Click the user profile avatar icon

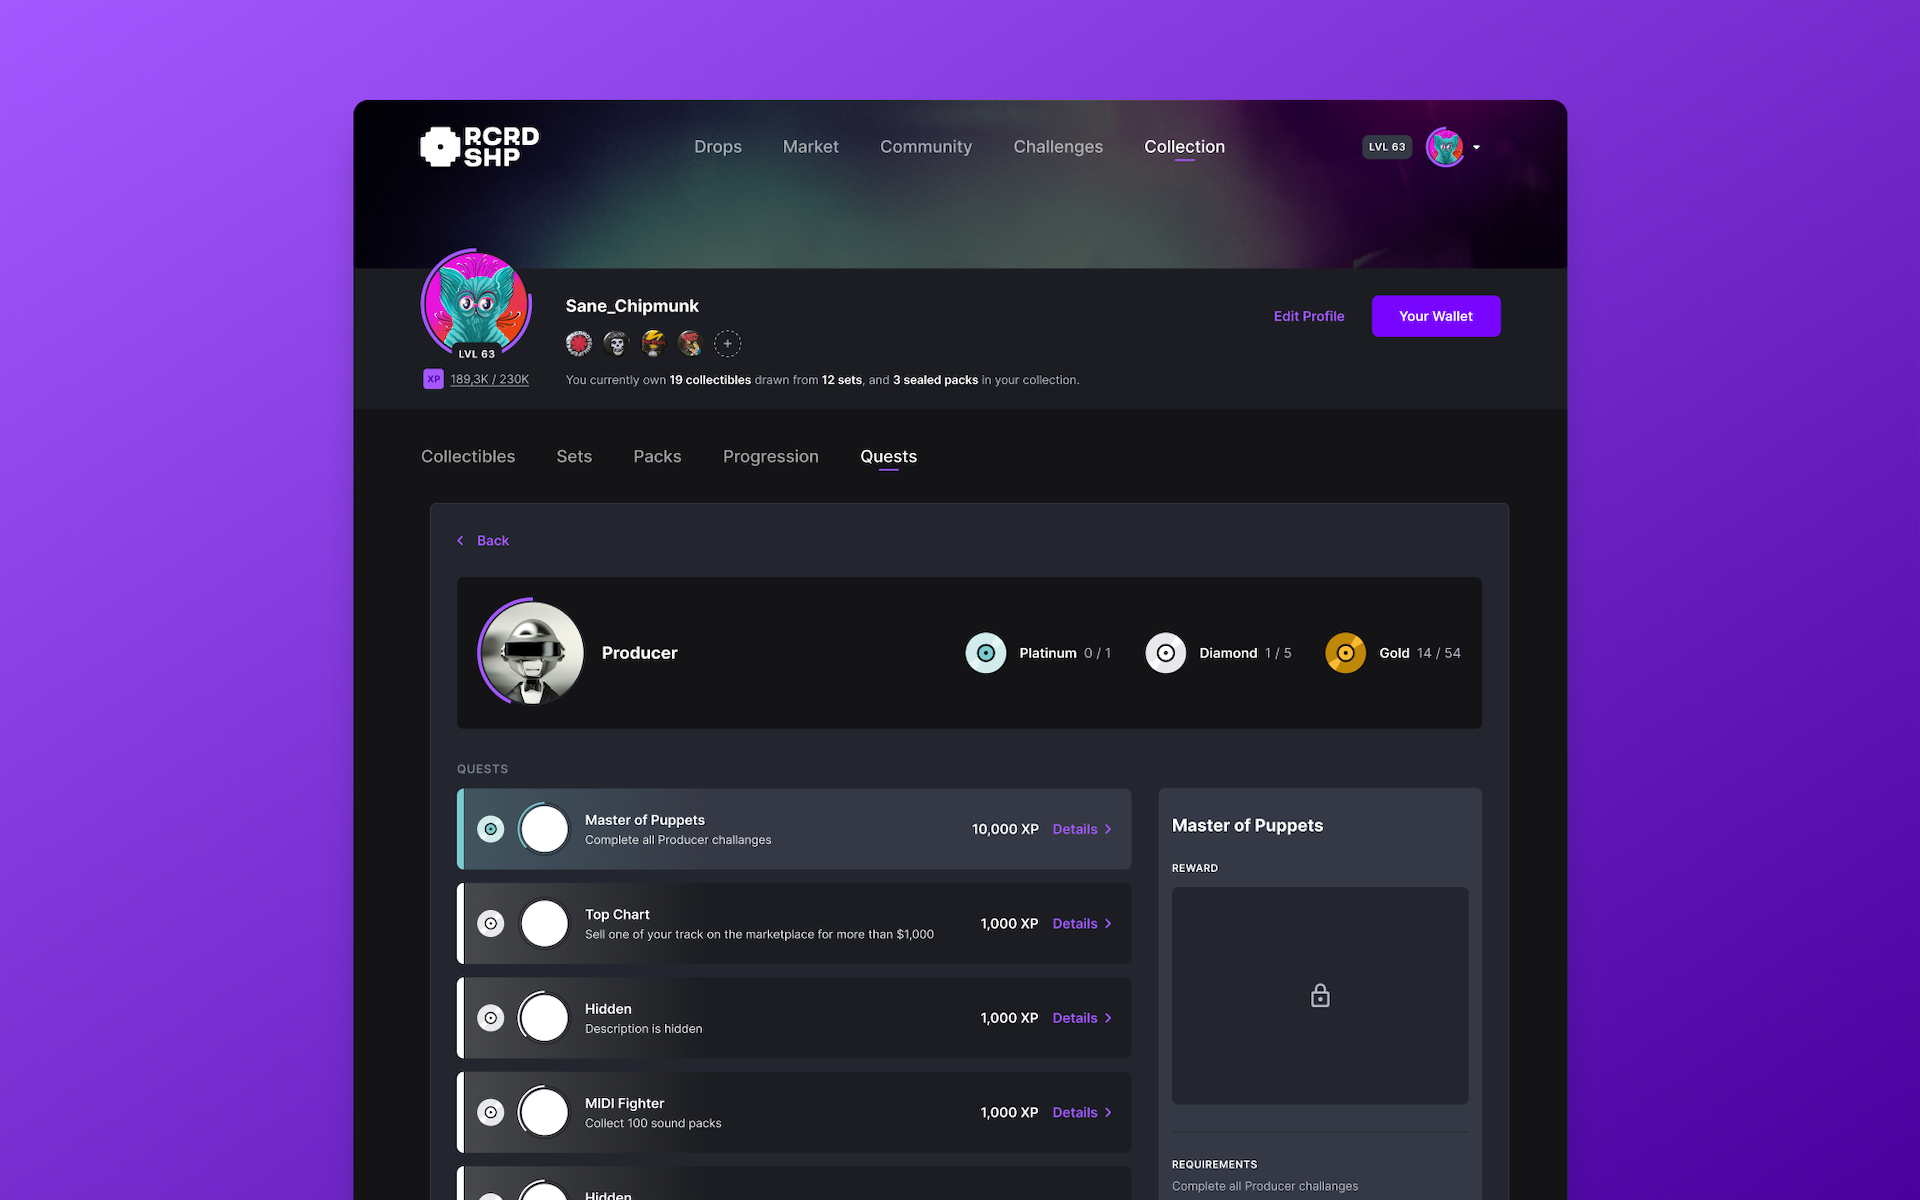[x=1446, y=147]
